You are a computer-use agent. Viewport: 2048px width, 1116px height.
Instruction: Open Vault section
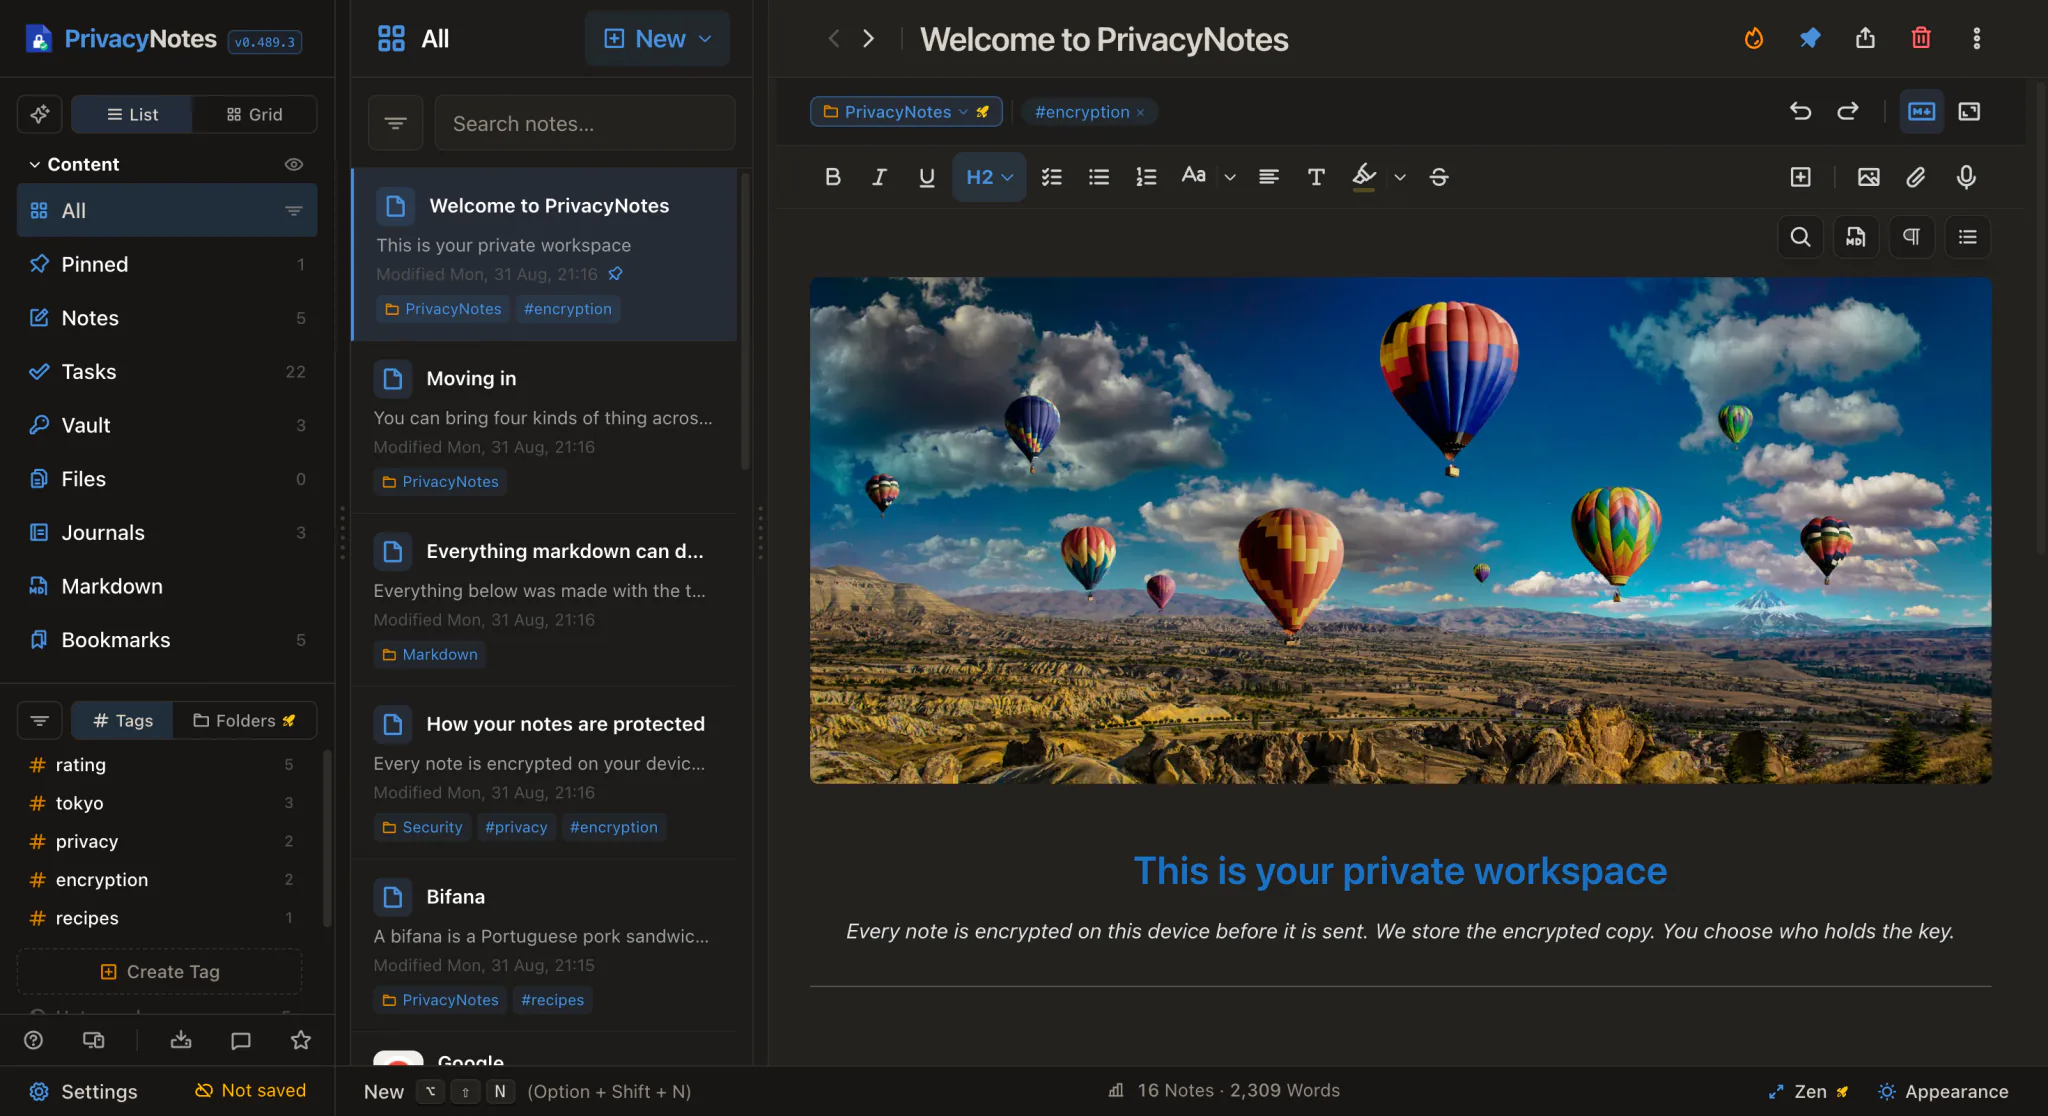pyautogui.click(x=167, y=425)
